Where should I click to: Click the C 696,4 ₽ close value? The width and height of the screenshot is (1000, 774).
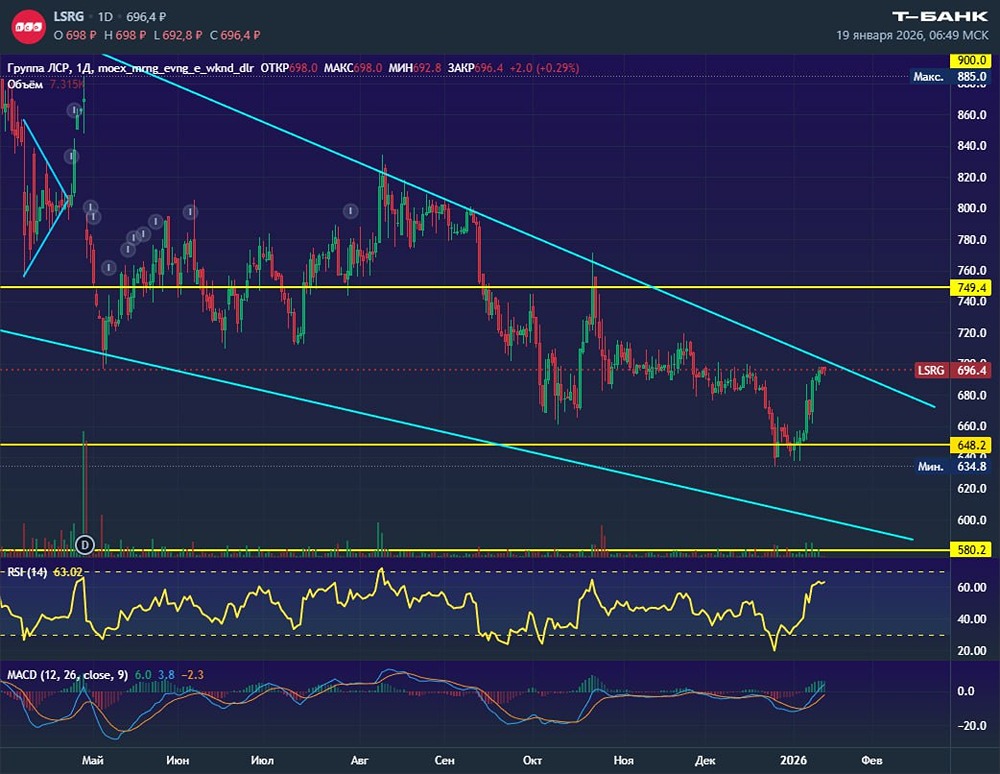(235, 35)
